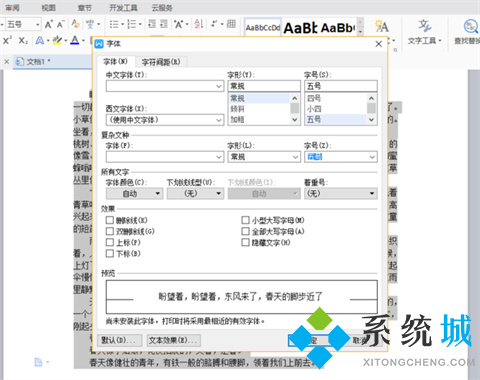Enable hidden text (隐藏文字) checkbox

click(245, 242)
